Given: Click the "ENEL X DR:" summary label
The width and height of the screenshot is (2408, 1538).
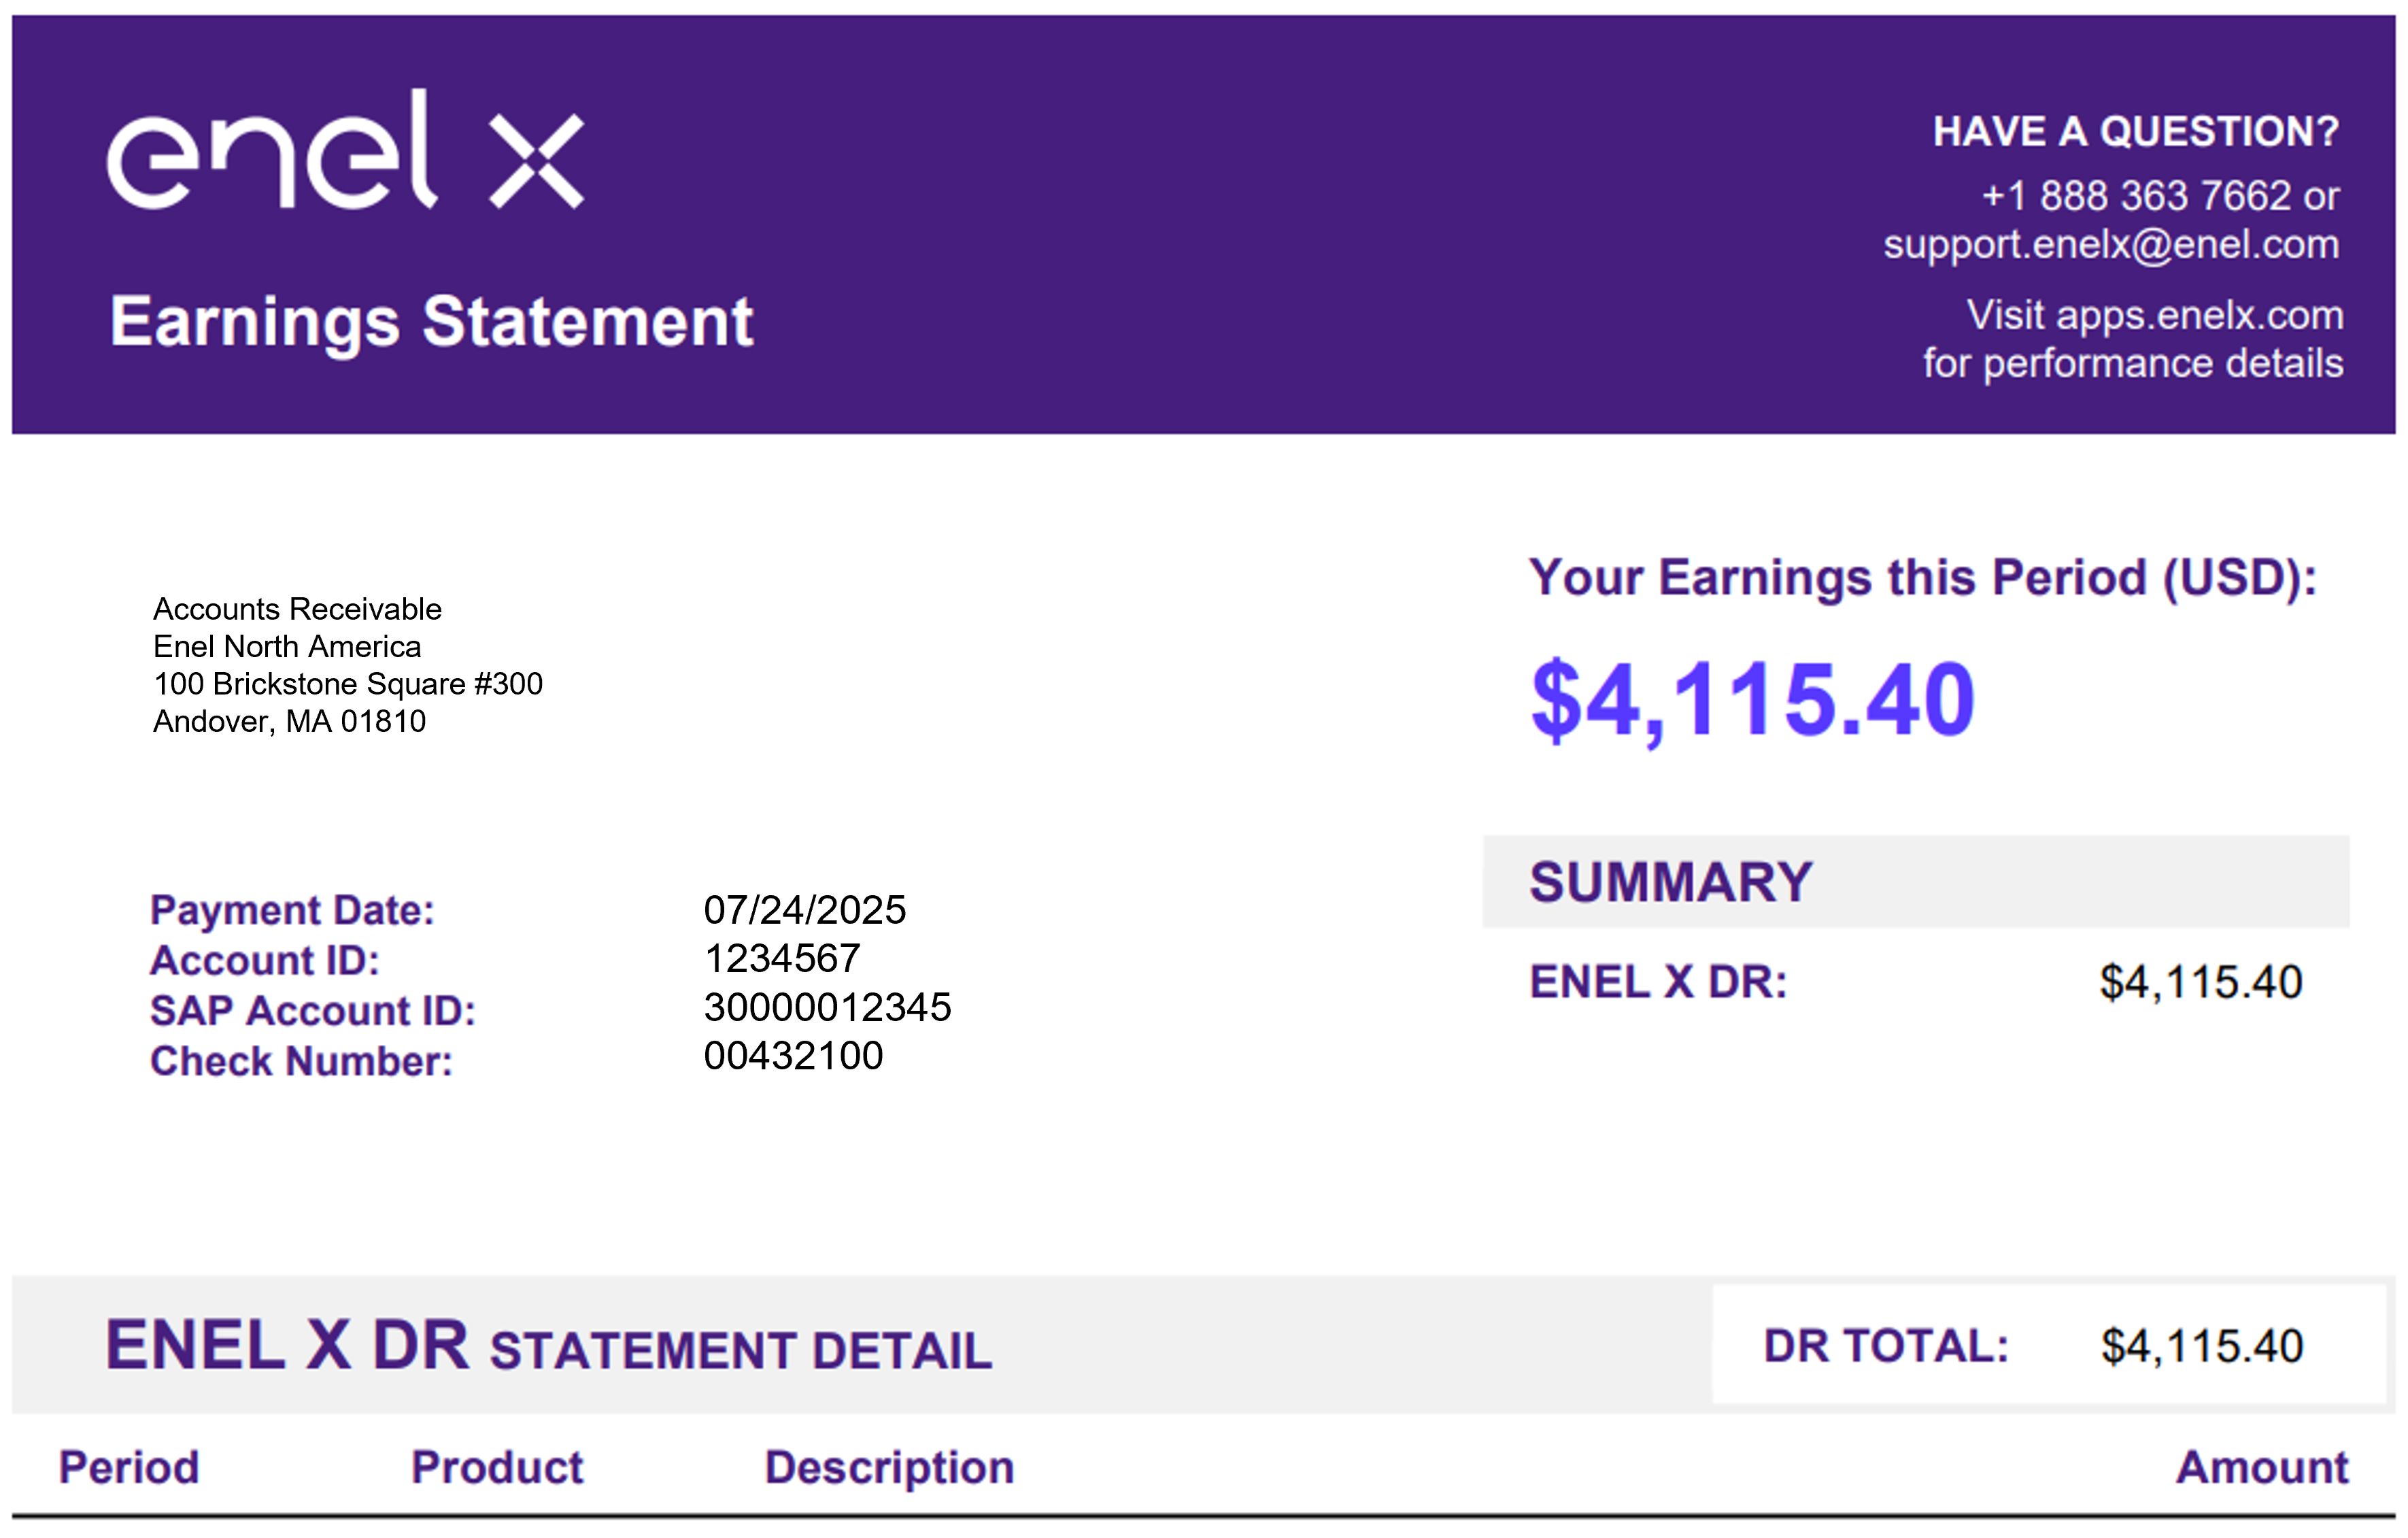Looking at the screenshot, I should click(x=1659, y=982).
